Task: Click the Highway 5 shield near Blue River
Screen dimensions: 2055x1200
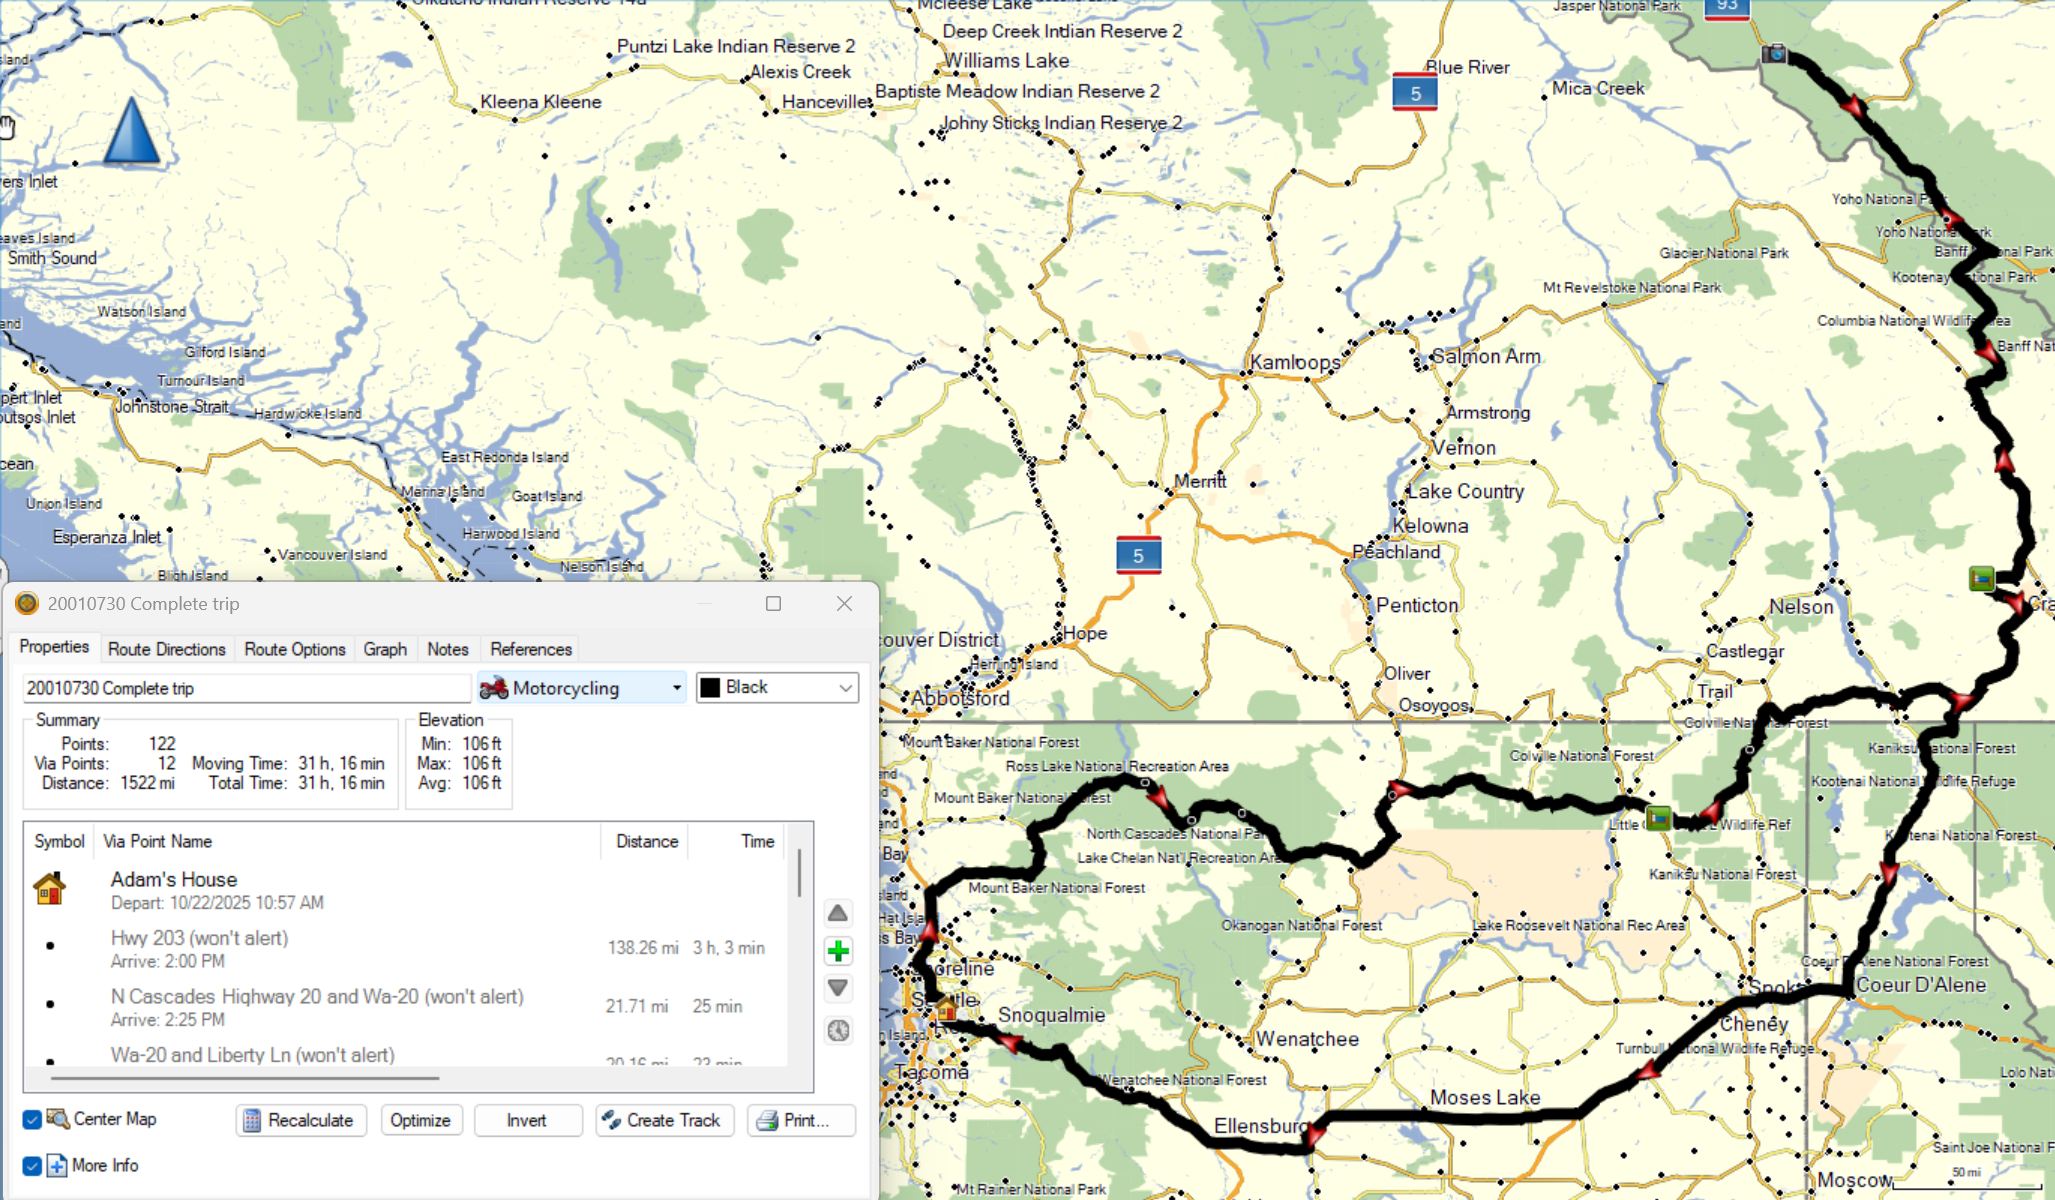Action: tap(1414, 93)
